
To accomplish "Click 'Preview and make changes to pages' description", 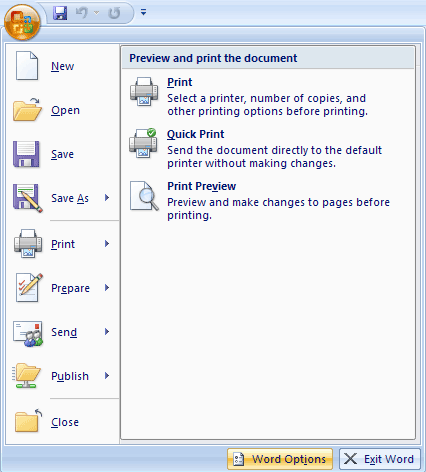I will (278, 209).
